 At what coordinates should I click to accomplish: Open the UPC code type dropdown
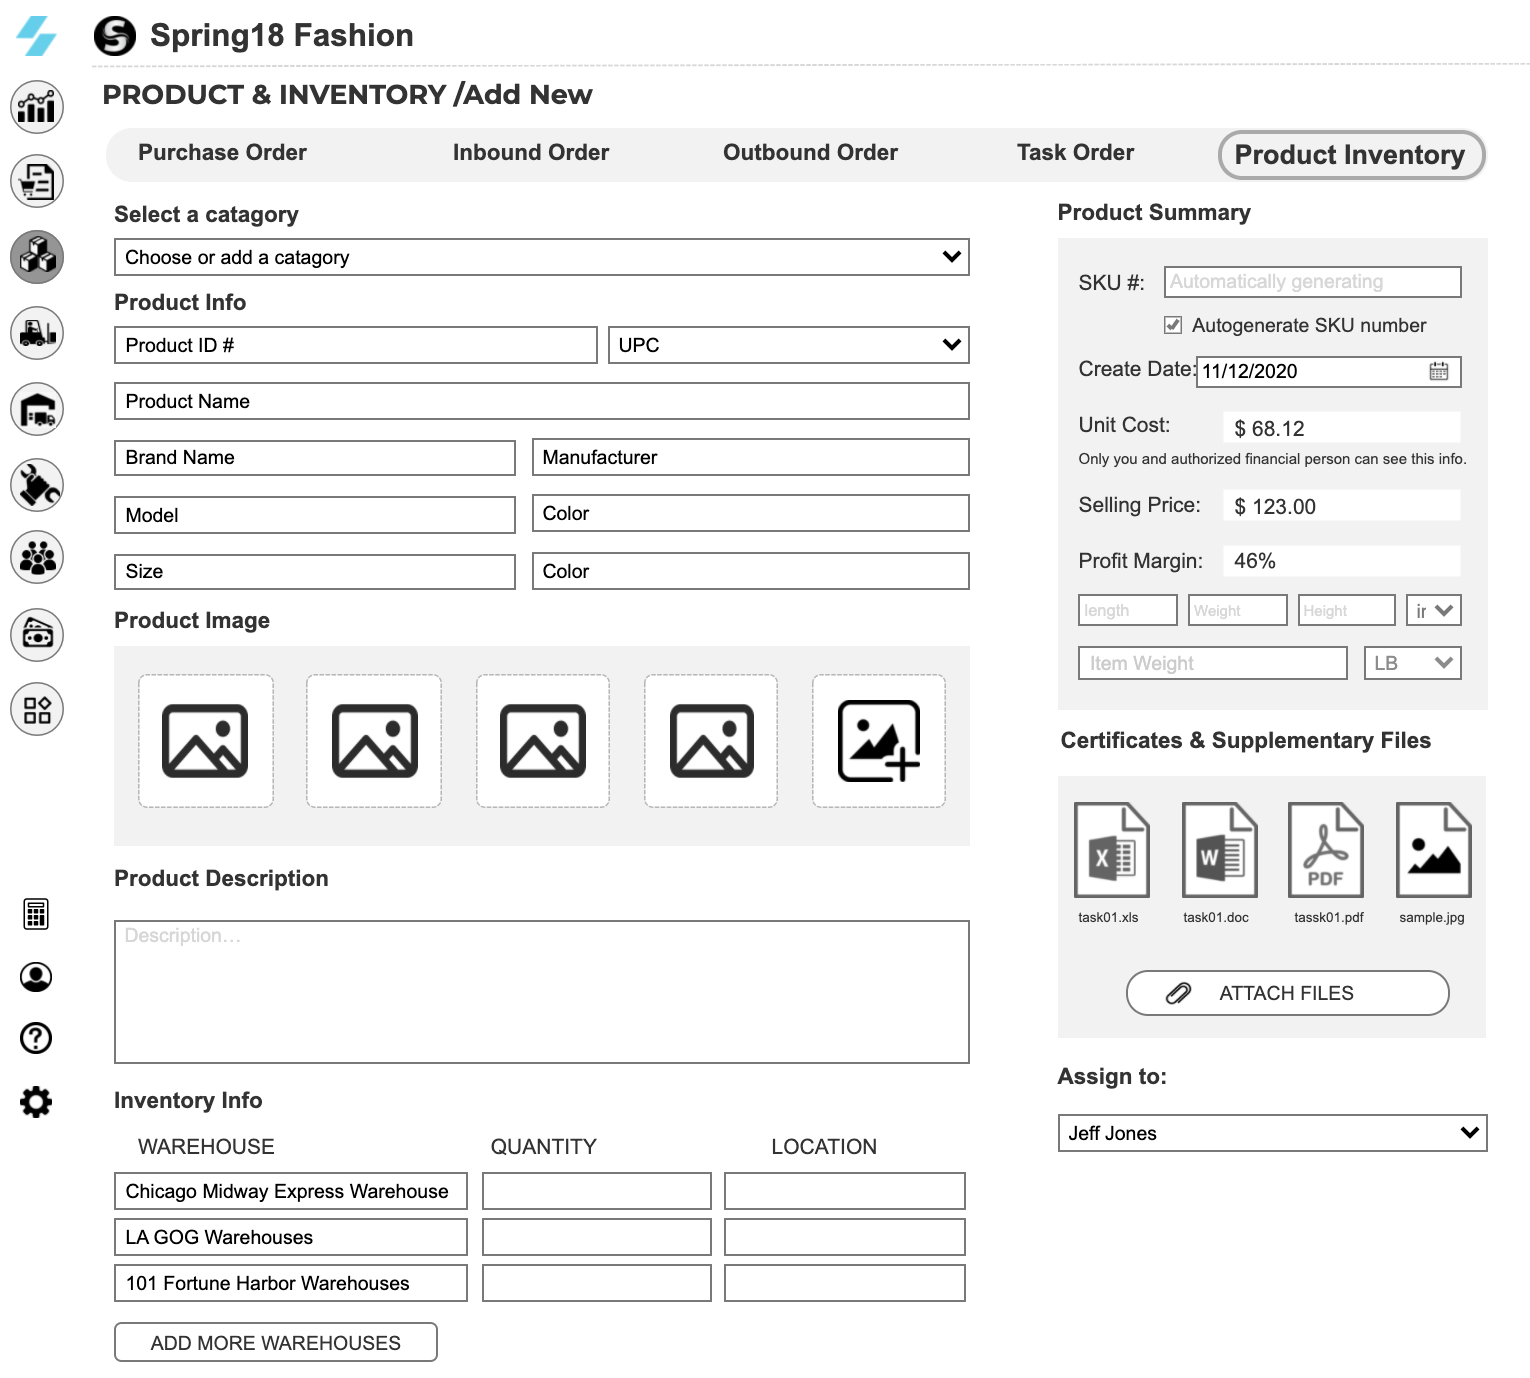pos(789,345)
